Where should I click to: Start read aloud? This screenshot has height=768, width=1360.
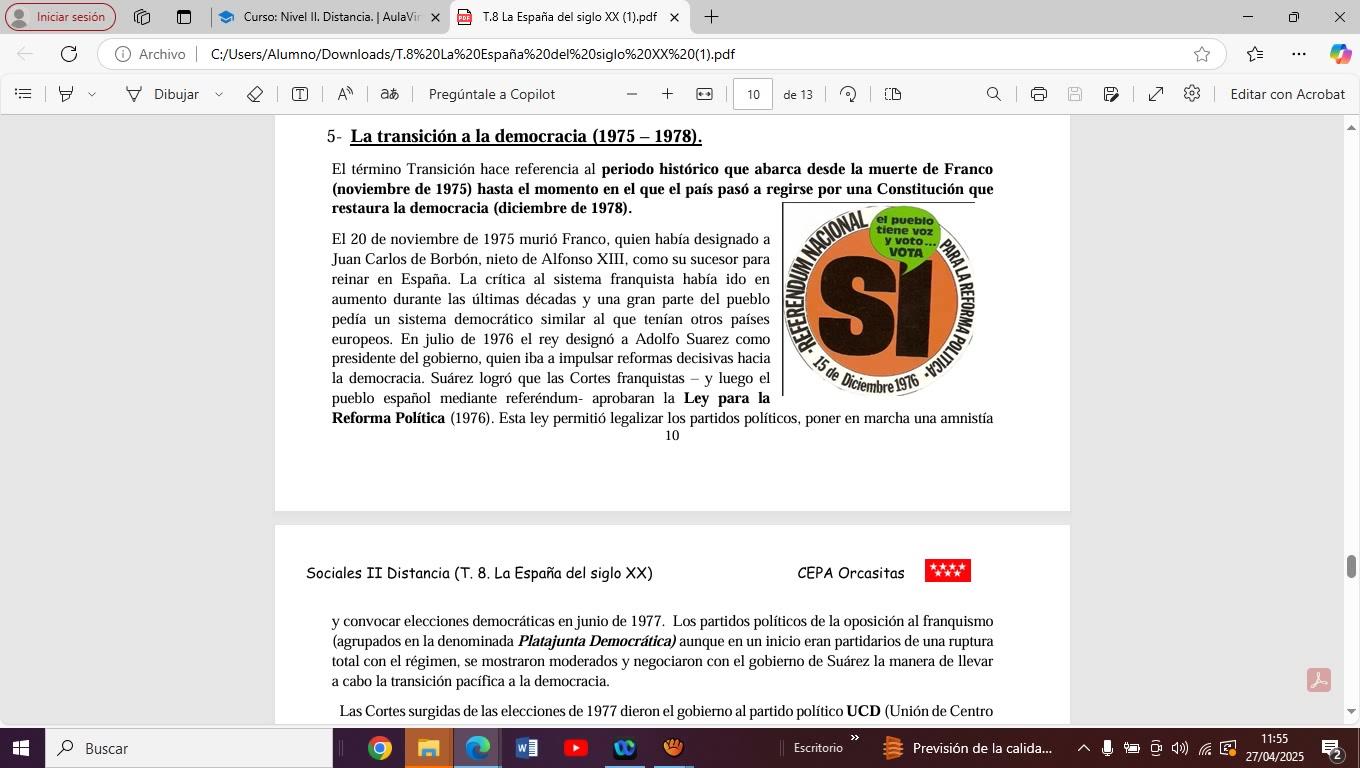[345, 94]
